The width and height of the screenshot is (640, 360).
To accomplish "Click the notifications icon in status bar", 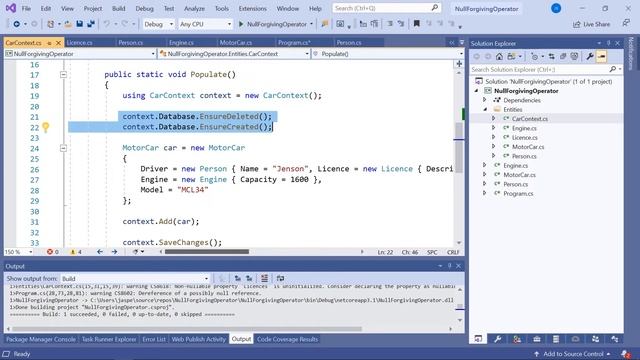I will (625, 354).
